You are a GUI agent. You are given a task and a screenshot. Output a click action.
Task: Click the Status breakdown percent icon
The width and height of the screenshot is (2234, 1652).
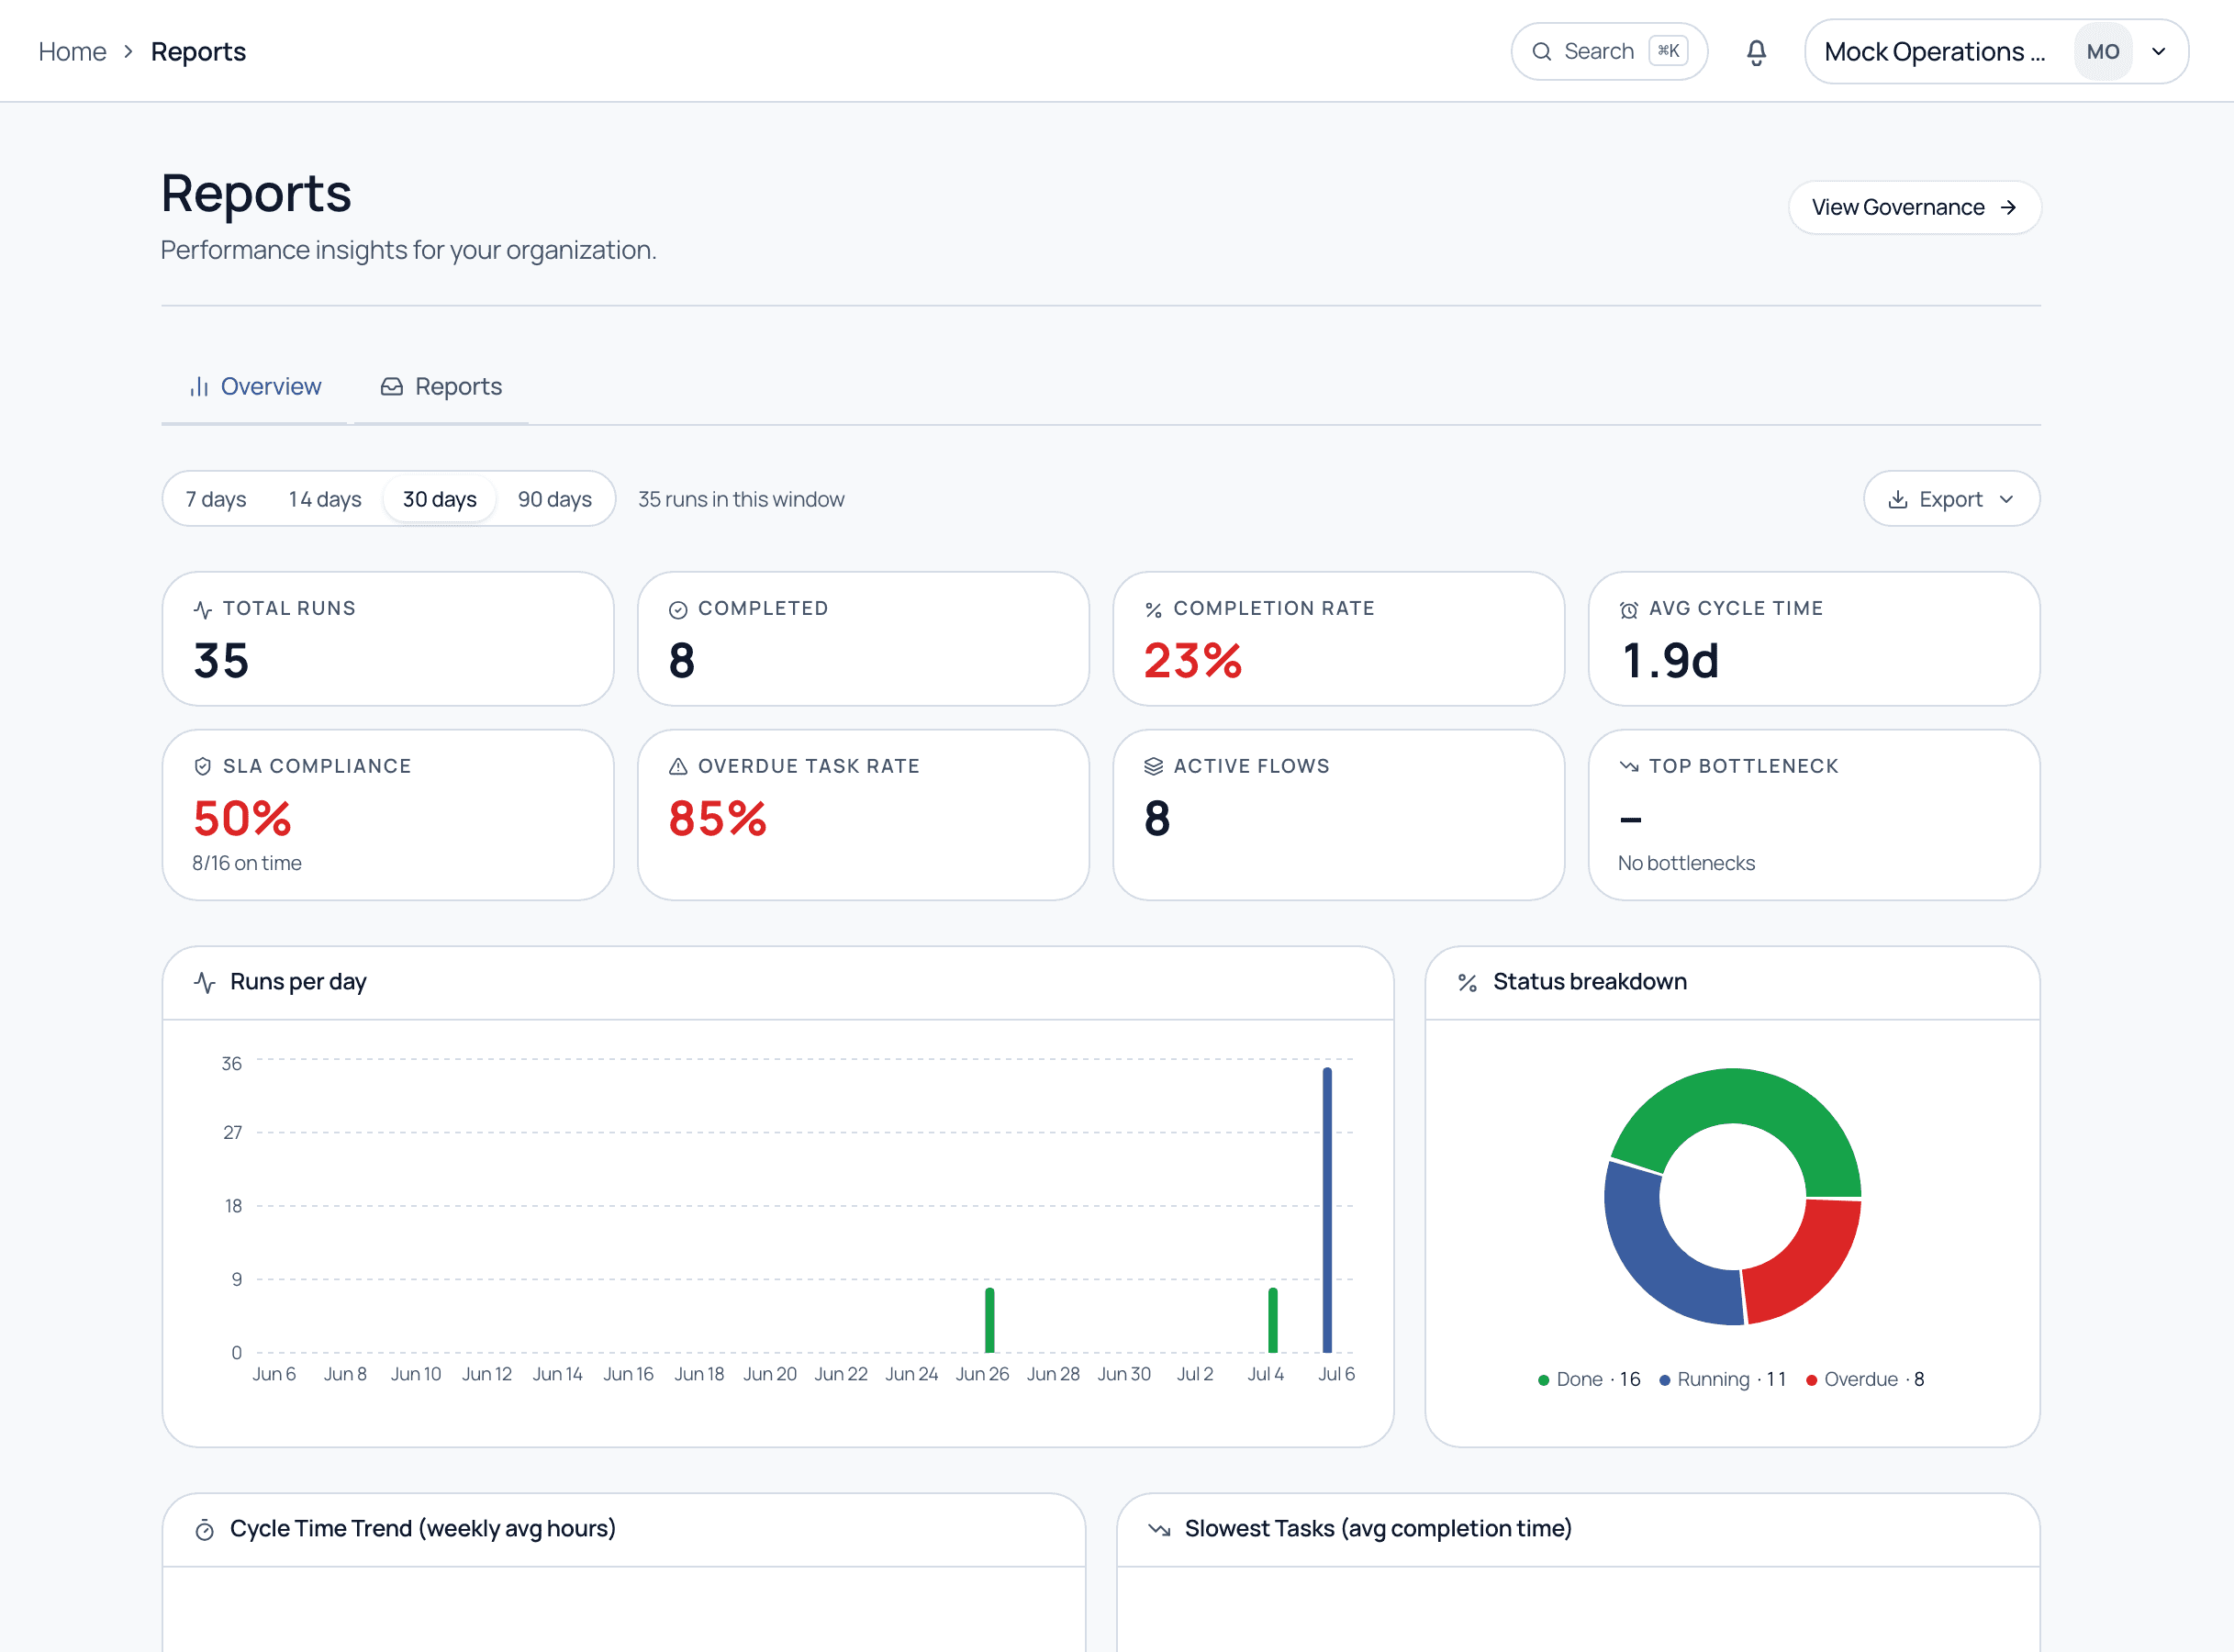point(1467,983)
